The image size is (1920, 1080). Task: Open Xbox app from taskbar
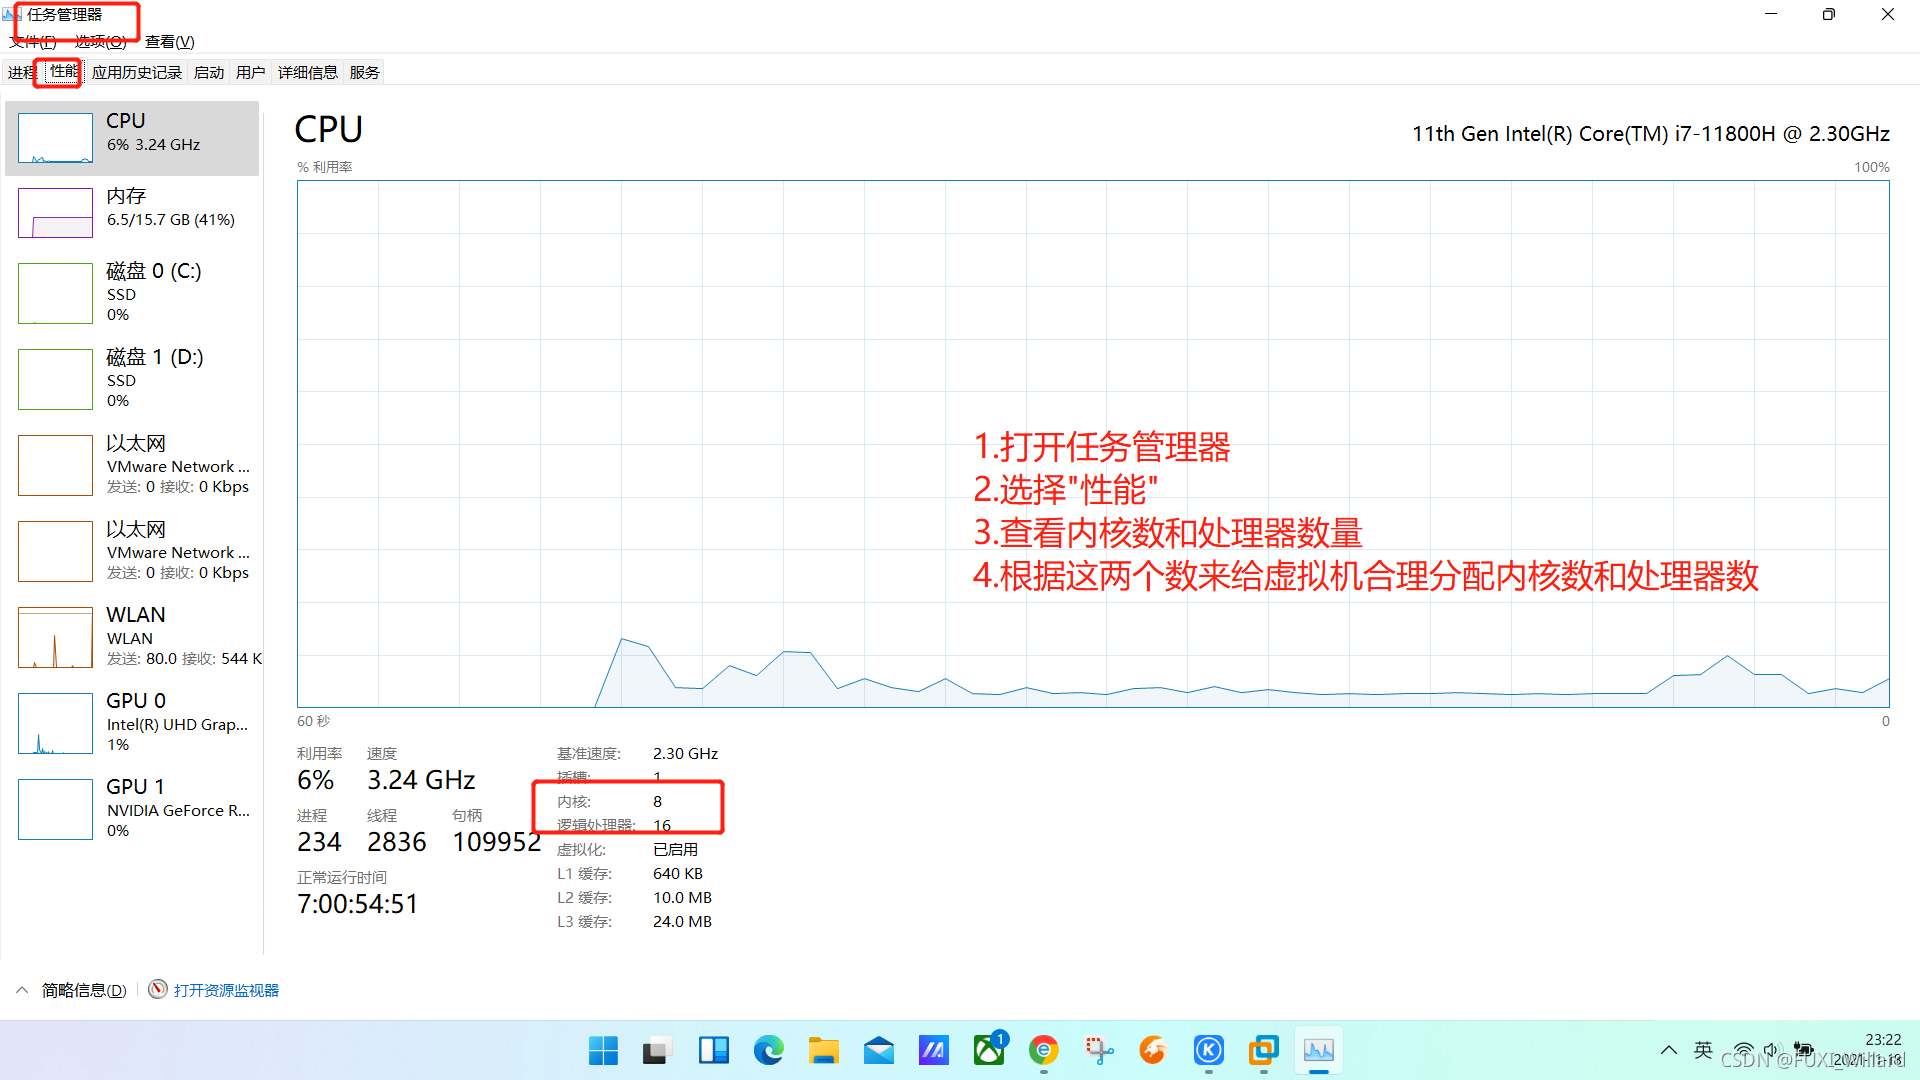tap(988, 1050)
